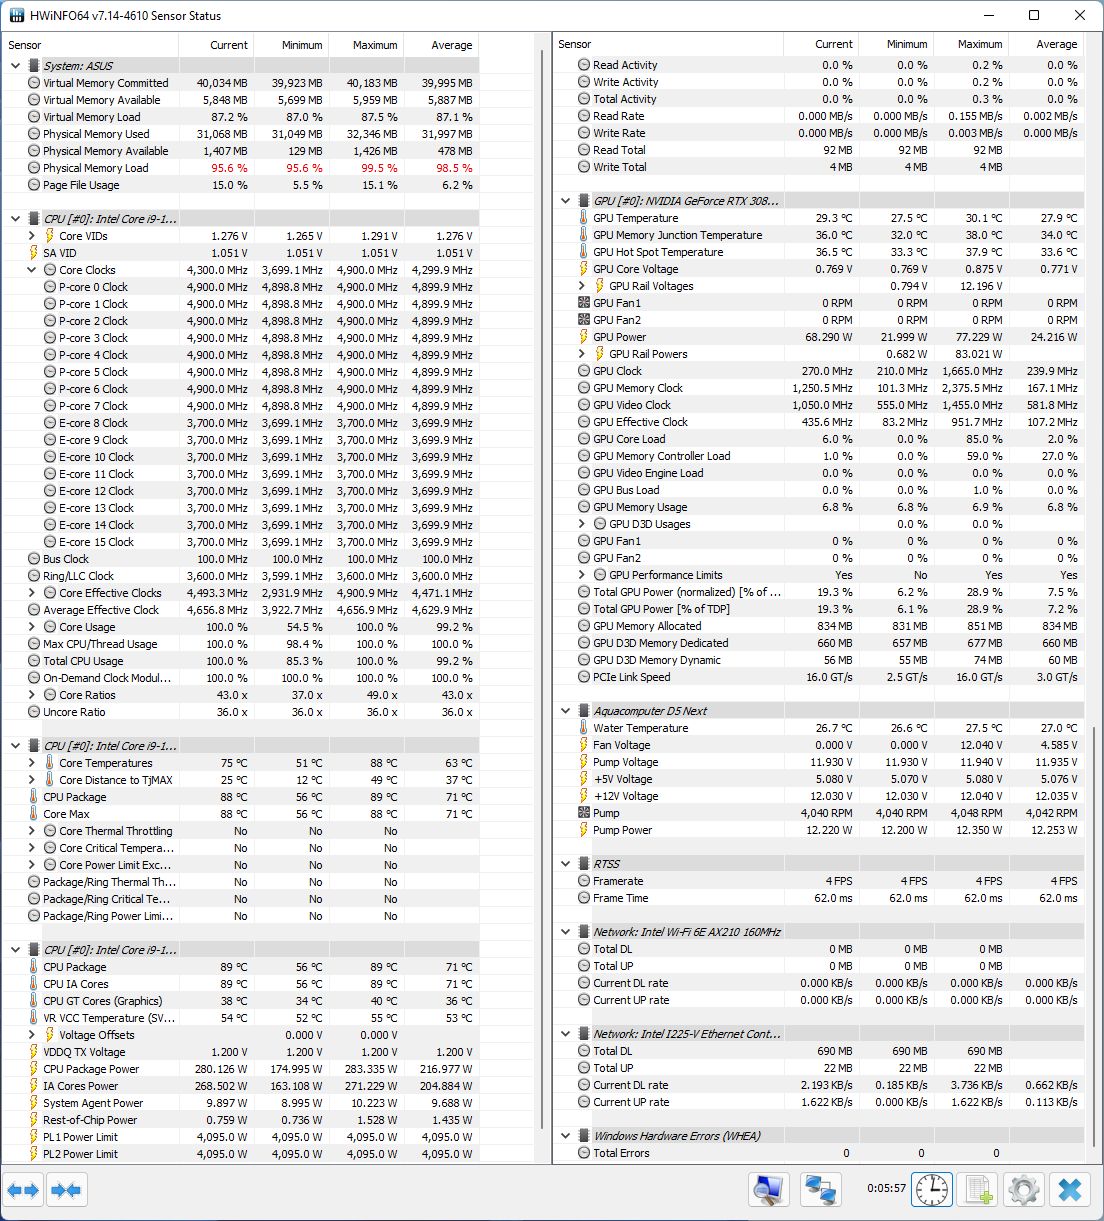Click the 280.126 W CPU Package Power value
The width and height of the screenshot is (1104, 1221).
[220, 1069]
